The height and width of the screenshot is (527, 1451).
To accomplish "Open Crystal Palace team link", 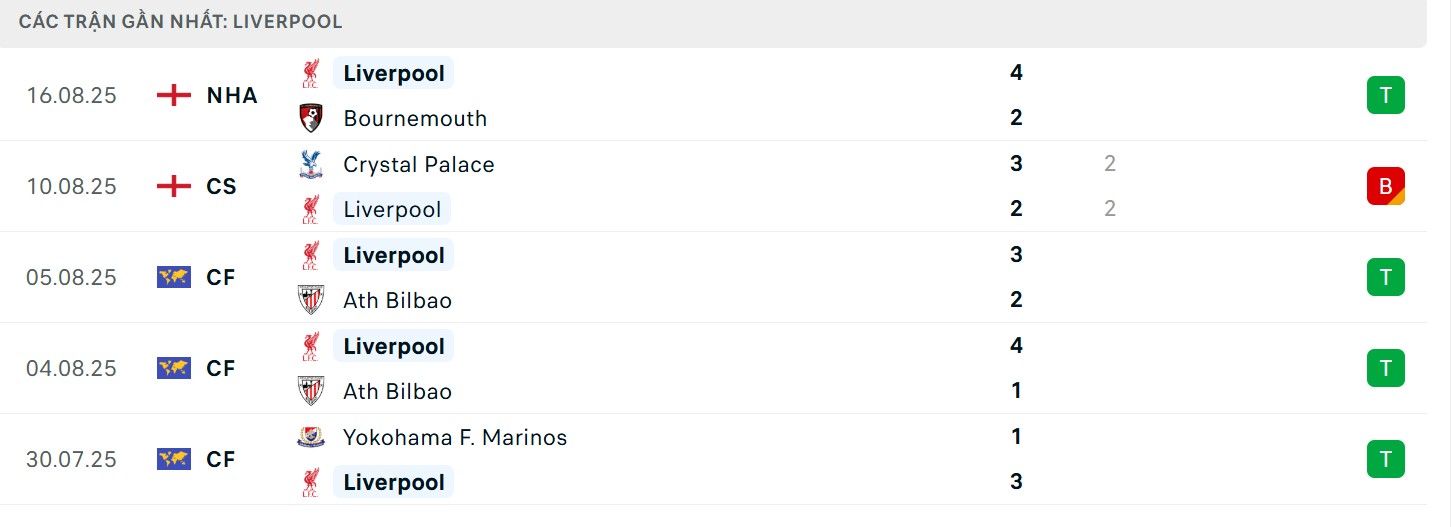I will pos(418,164).
